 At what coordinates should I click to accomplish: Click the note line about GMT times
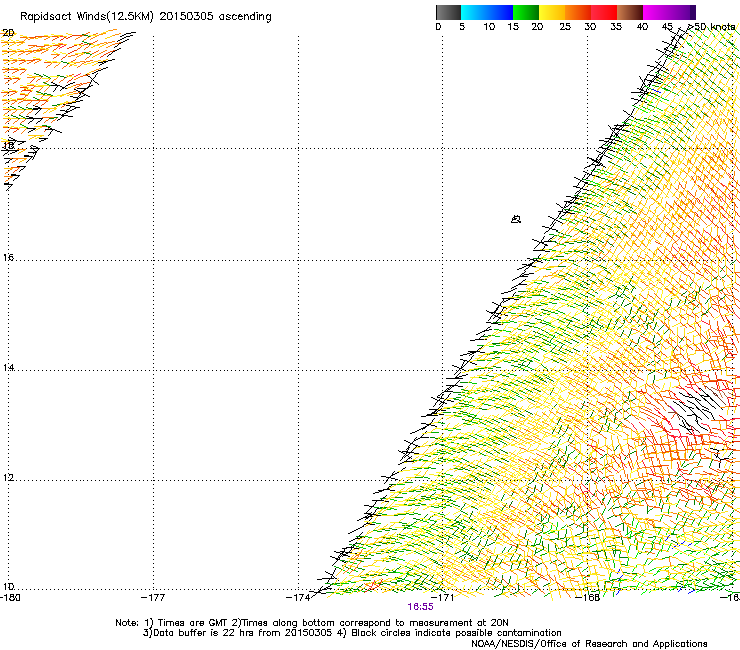pos(311,623)
